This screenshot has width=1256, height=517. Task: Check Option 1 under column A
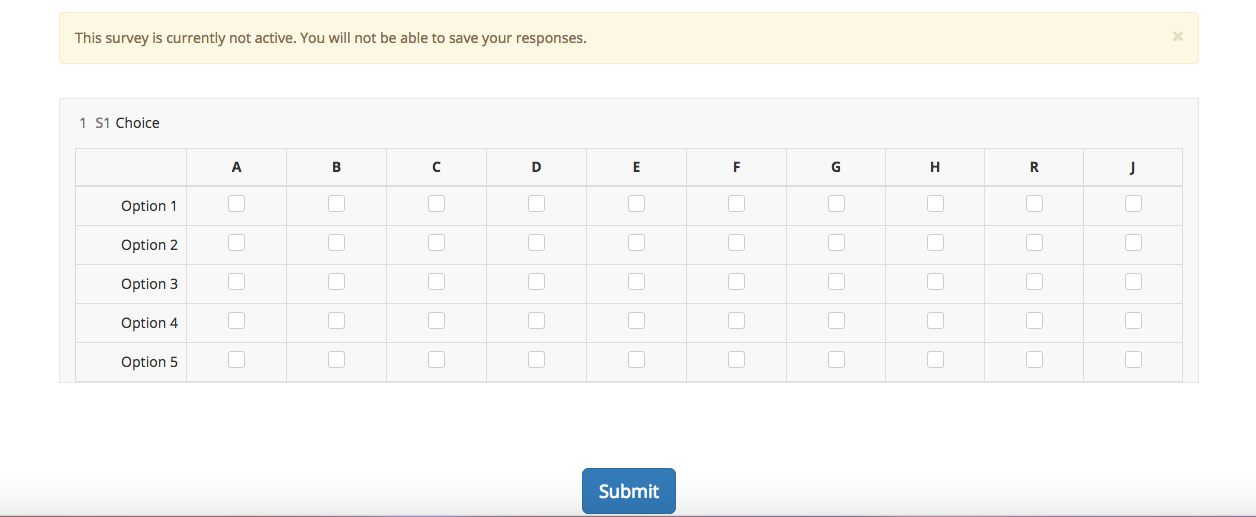tap(236, 203)
